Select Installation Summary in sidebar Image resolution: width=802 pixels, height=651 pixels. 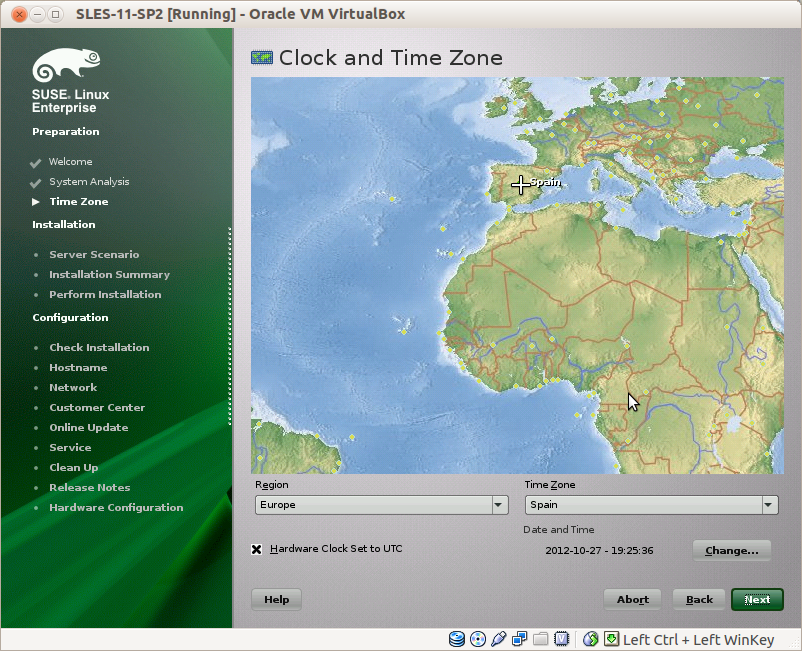coord(109,274)
